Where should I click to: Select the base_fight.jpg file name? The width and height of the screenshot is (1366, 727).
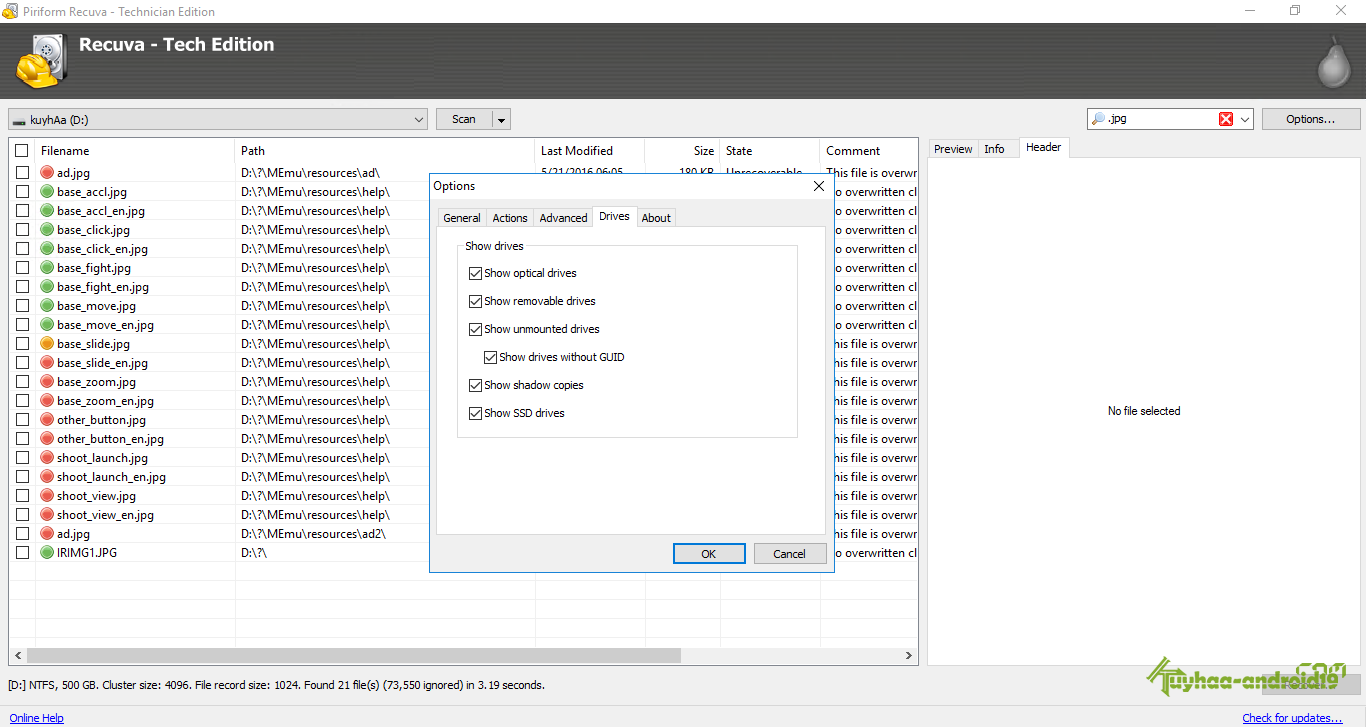point(94,268)
